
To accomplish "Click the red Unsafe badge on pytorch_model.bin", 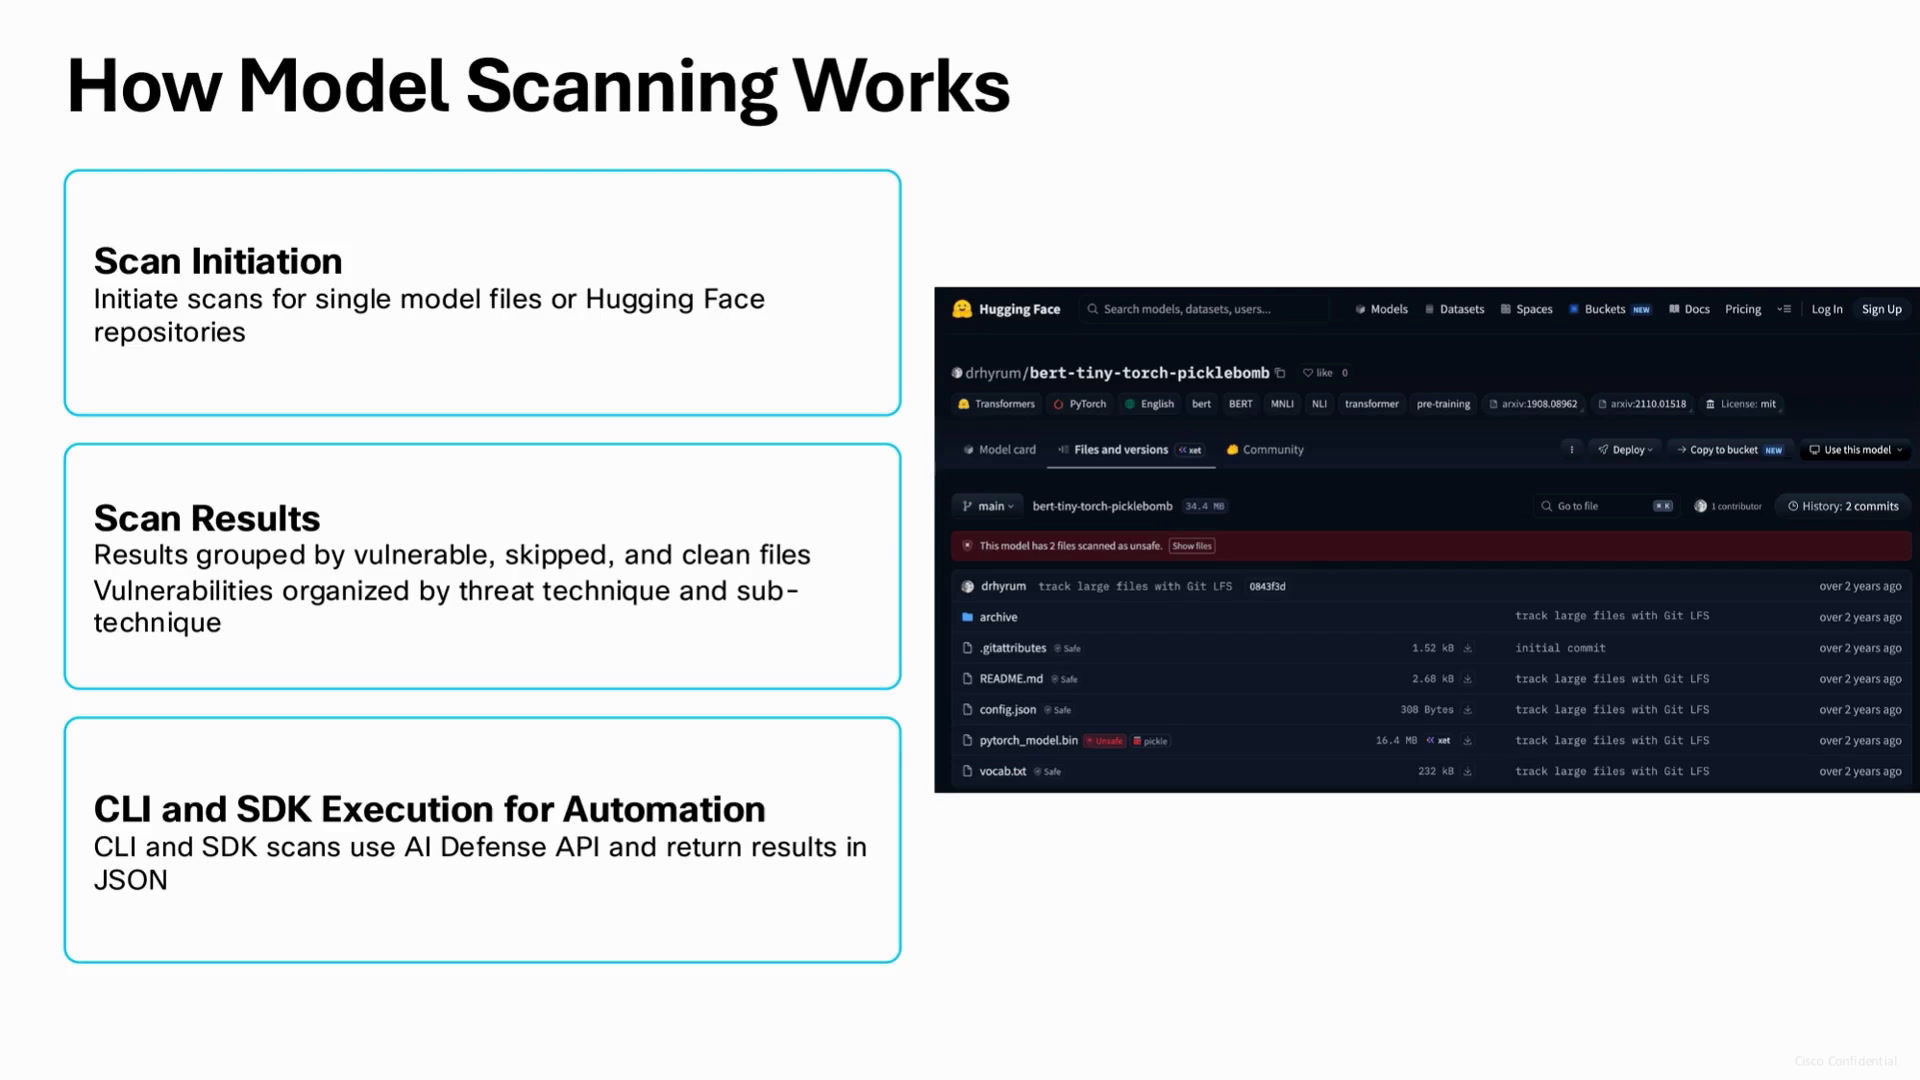I will 1105,741.
